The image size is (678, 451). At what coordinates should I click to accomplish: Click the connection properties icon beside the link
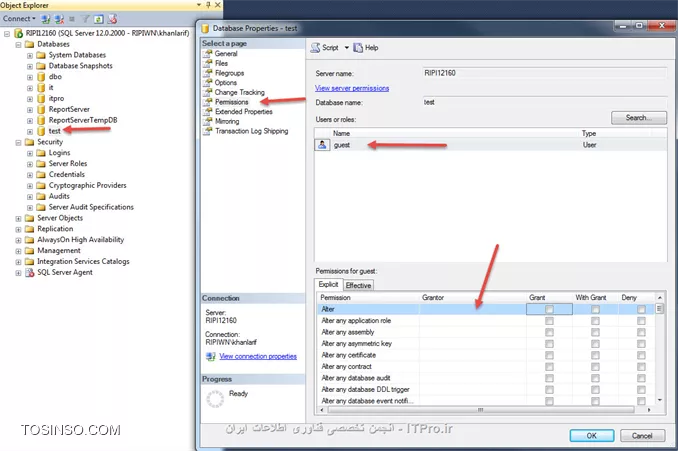(x=211, y=356)
